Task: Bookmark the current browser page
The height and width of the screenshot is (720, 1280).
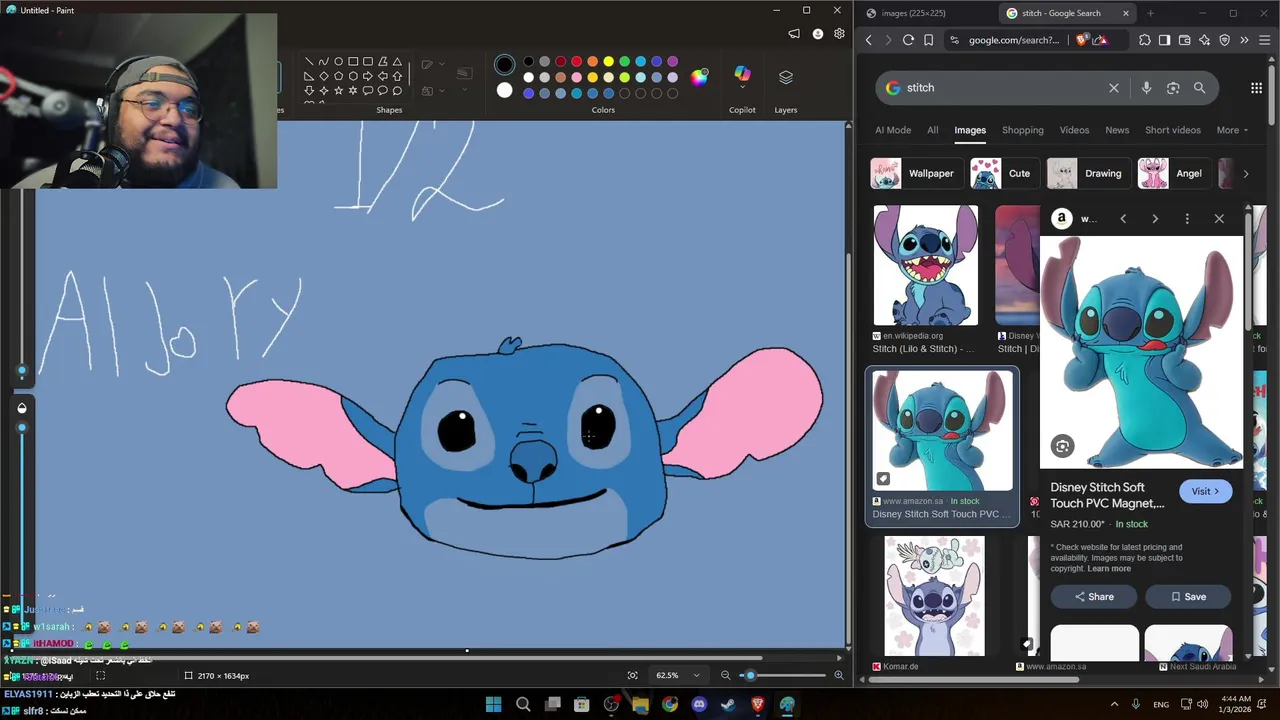Action: click(928, 40)
